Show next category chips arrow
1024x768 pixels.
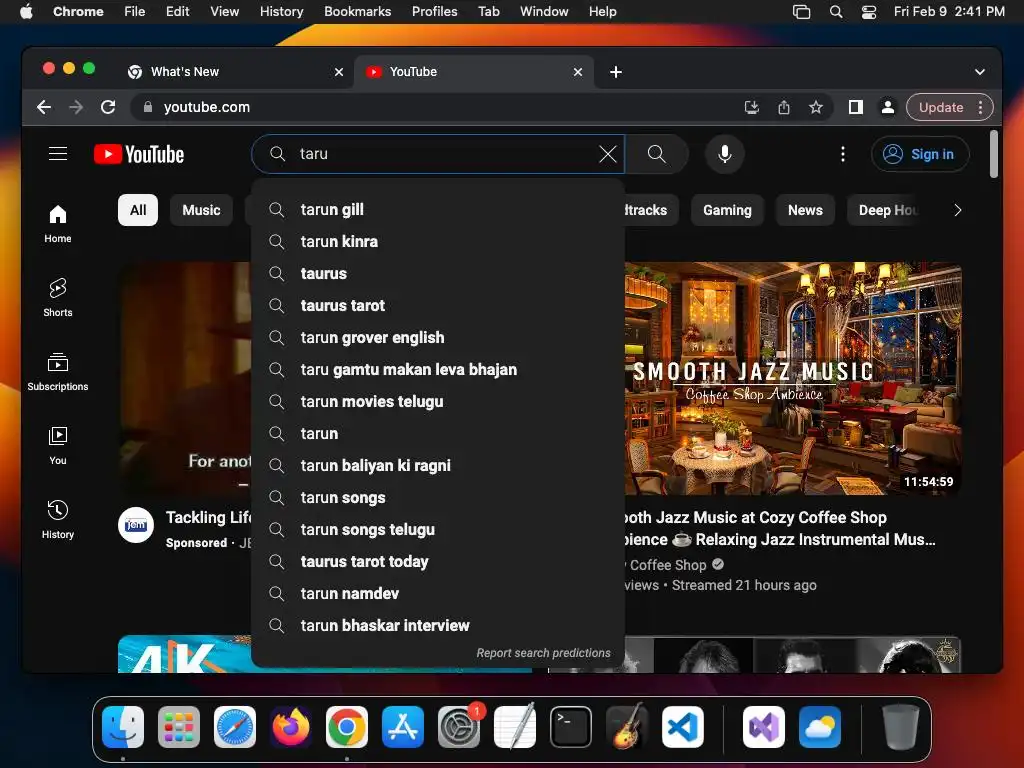[957, 210]
